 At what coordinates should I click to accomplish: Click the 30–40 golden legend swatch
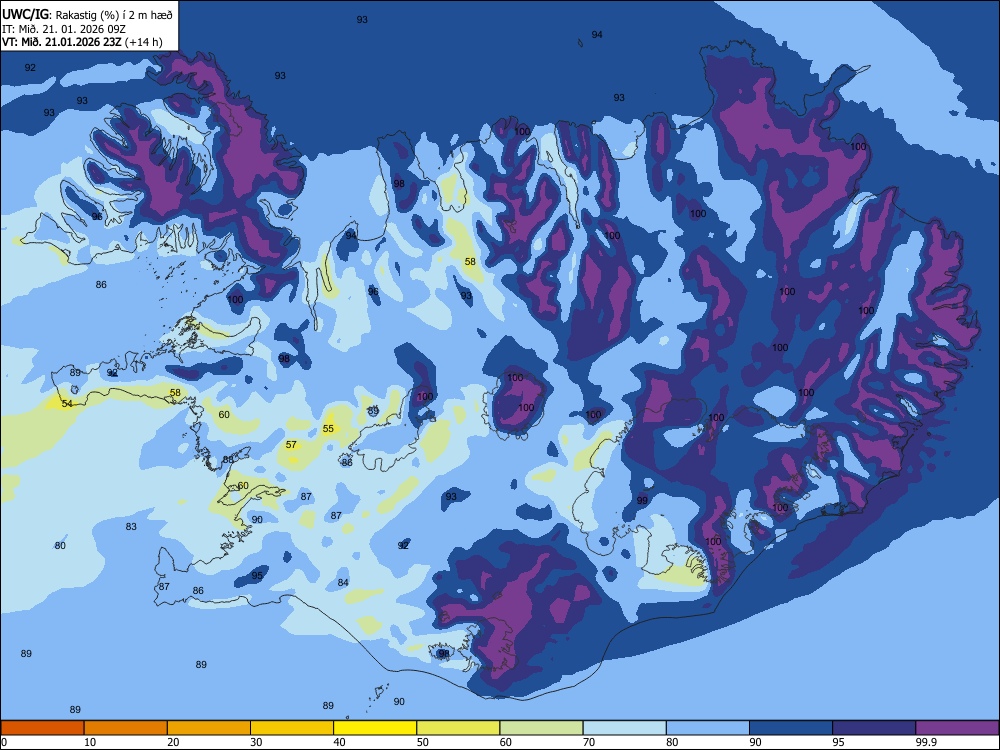pyautogui.click(x=292, y=728)
